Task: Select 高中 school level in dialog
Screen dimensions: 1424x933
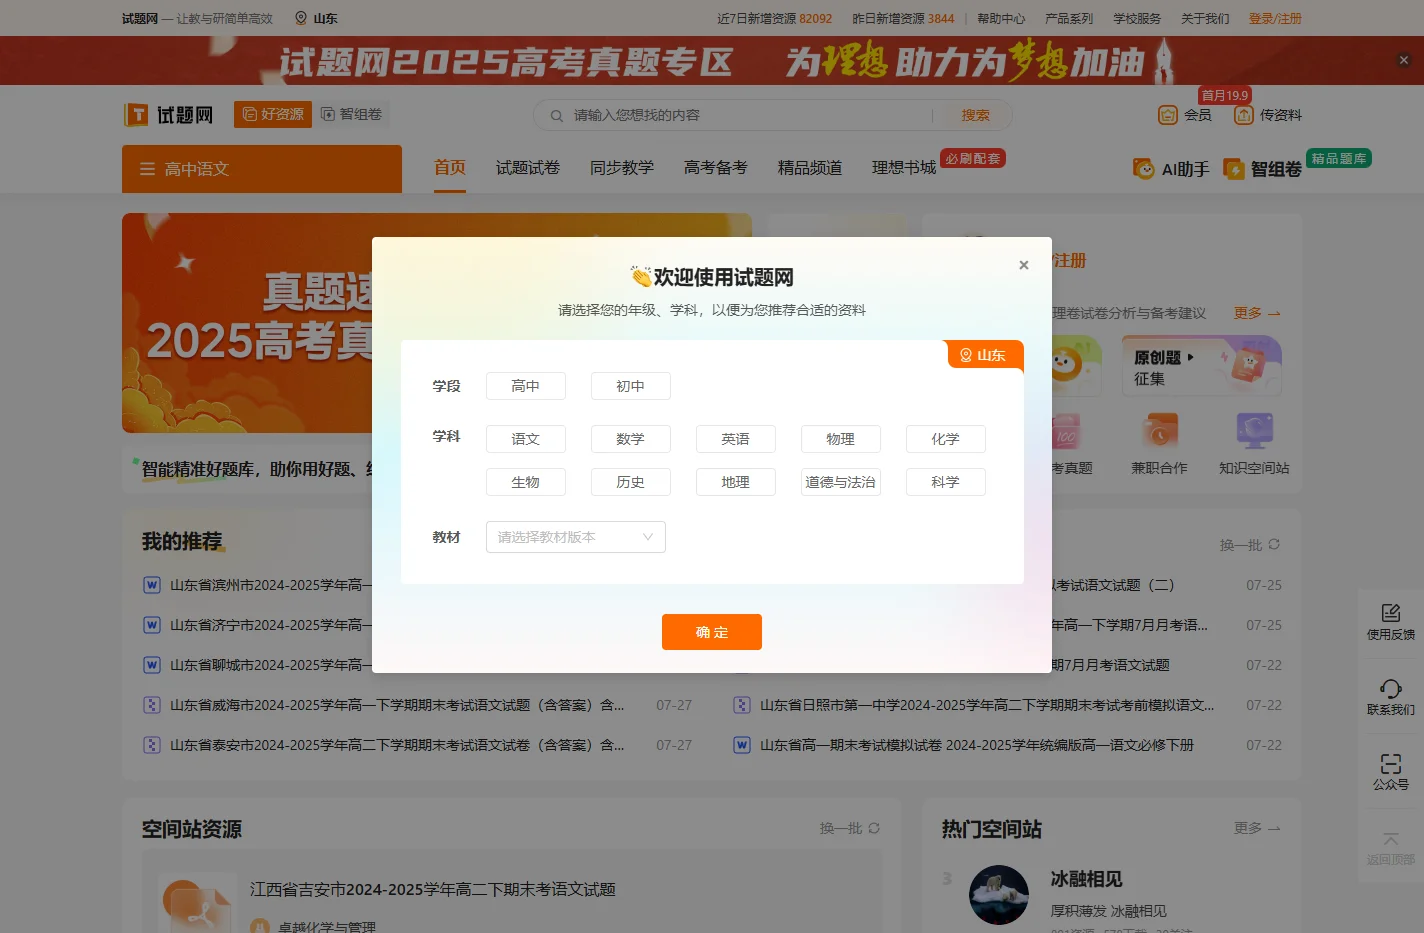Action: (x=525, y=386)
